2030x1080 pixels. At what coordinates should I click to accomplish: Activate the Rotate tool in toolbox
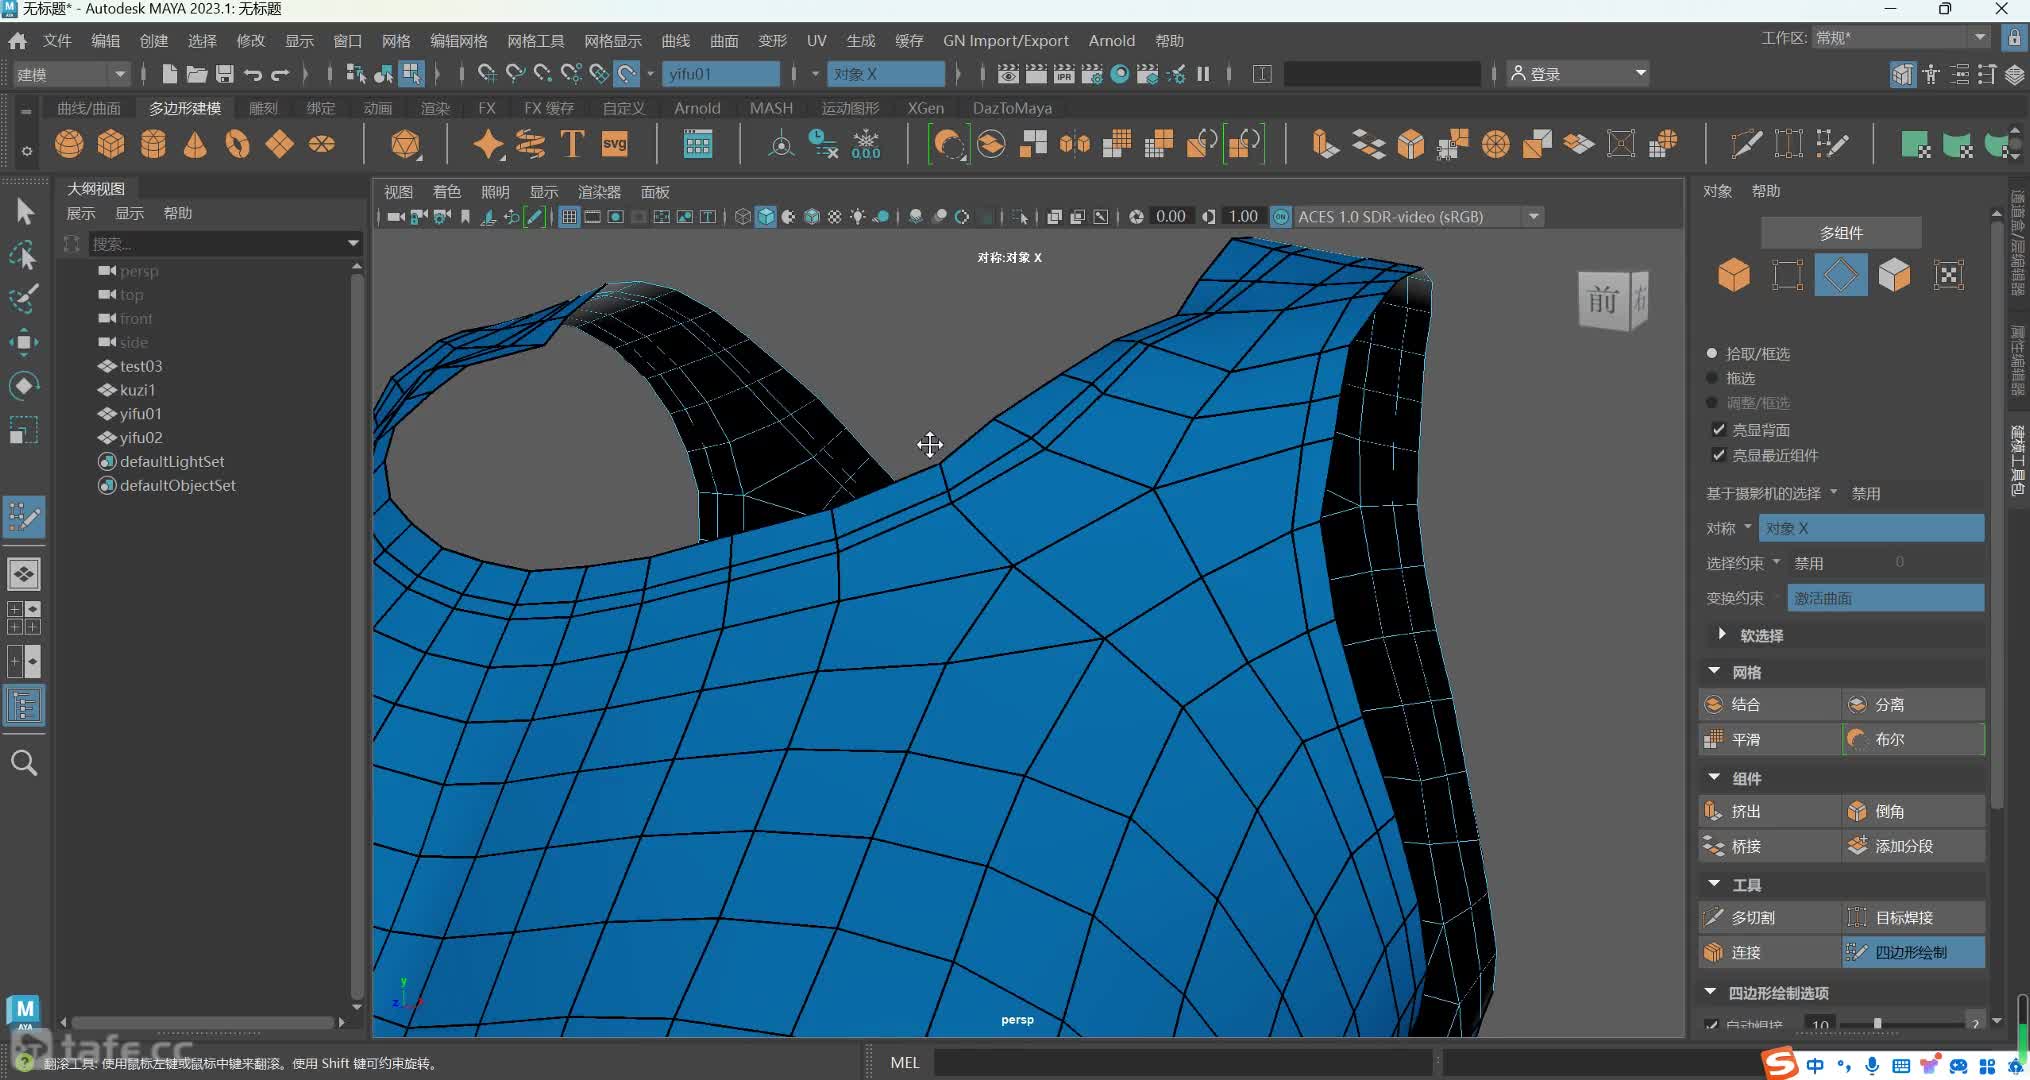(24, 386)
